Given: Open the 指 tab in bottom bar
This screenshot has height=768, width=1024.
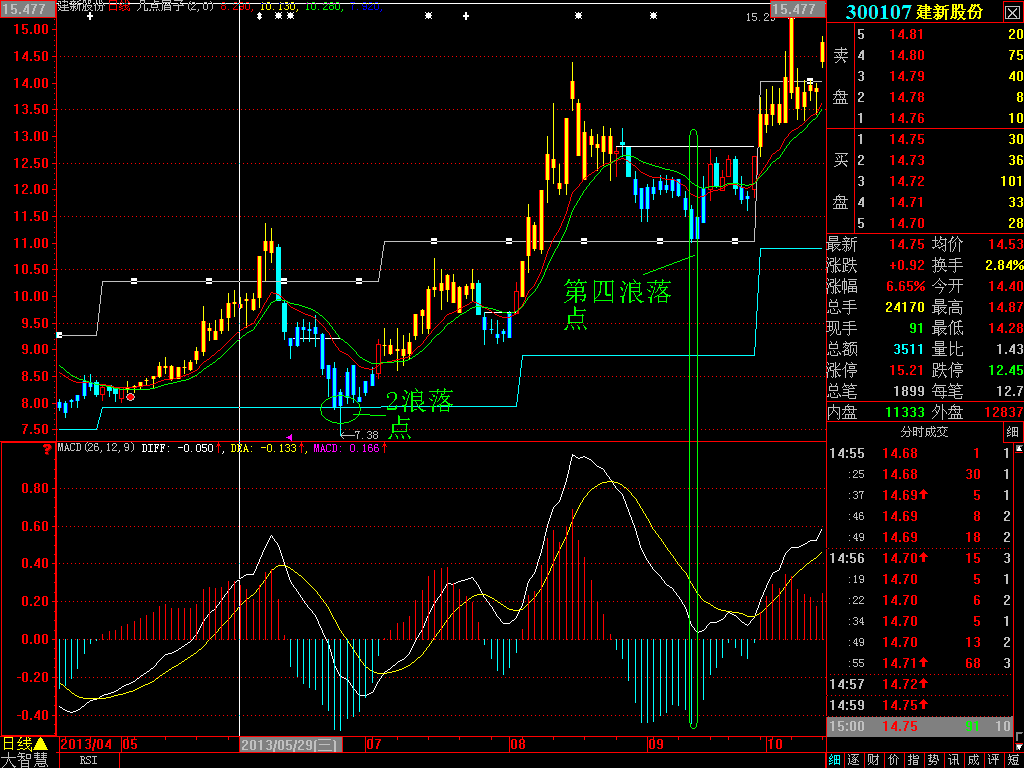Looking at the screenshot, I should tap(913, 760).
